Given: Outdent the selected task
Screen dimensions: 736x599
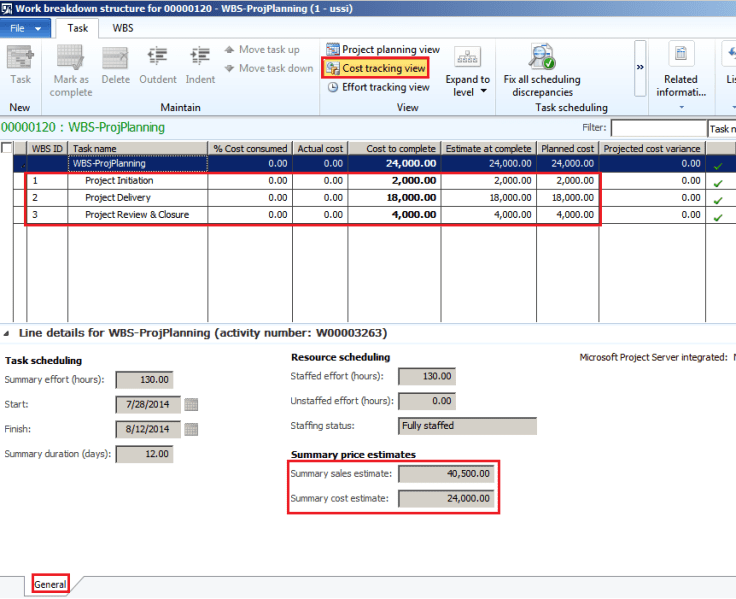Looking at the screenshot, I should 157,61.
